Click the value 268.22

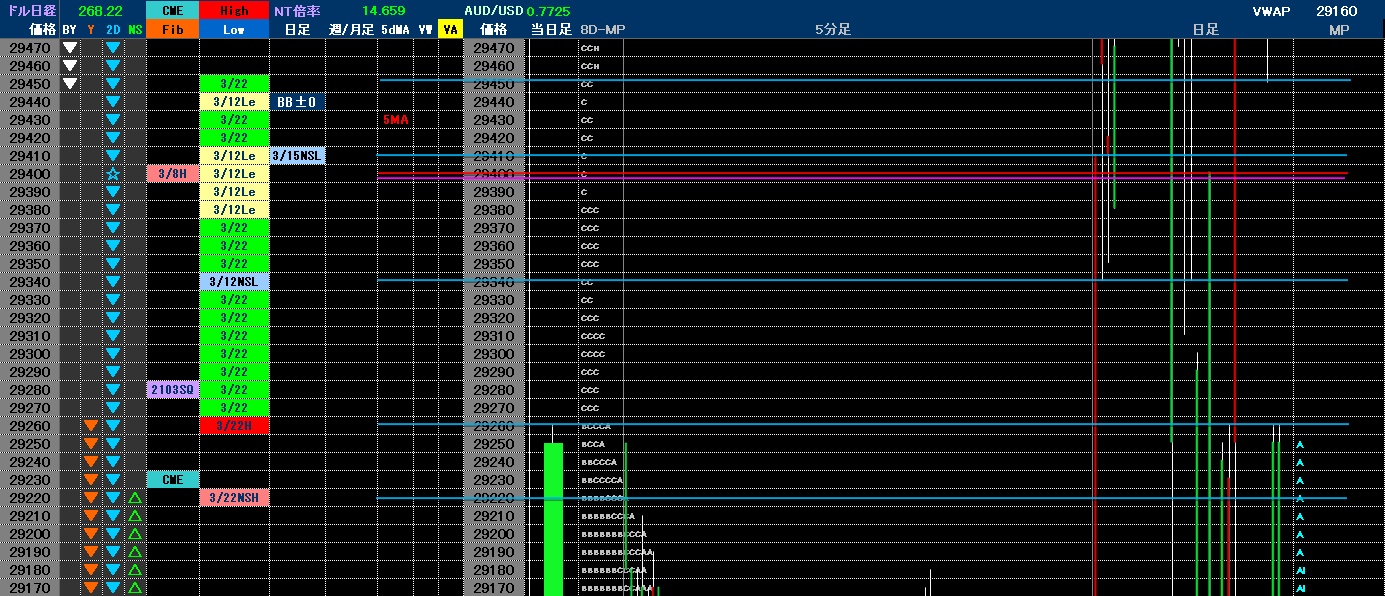pos(100,11)
